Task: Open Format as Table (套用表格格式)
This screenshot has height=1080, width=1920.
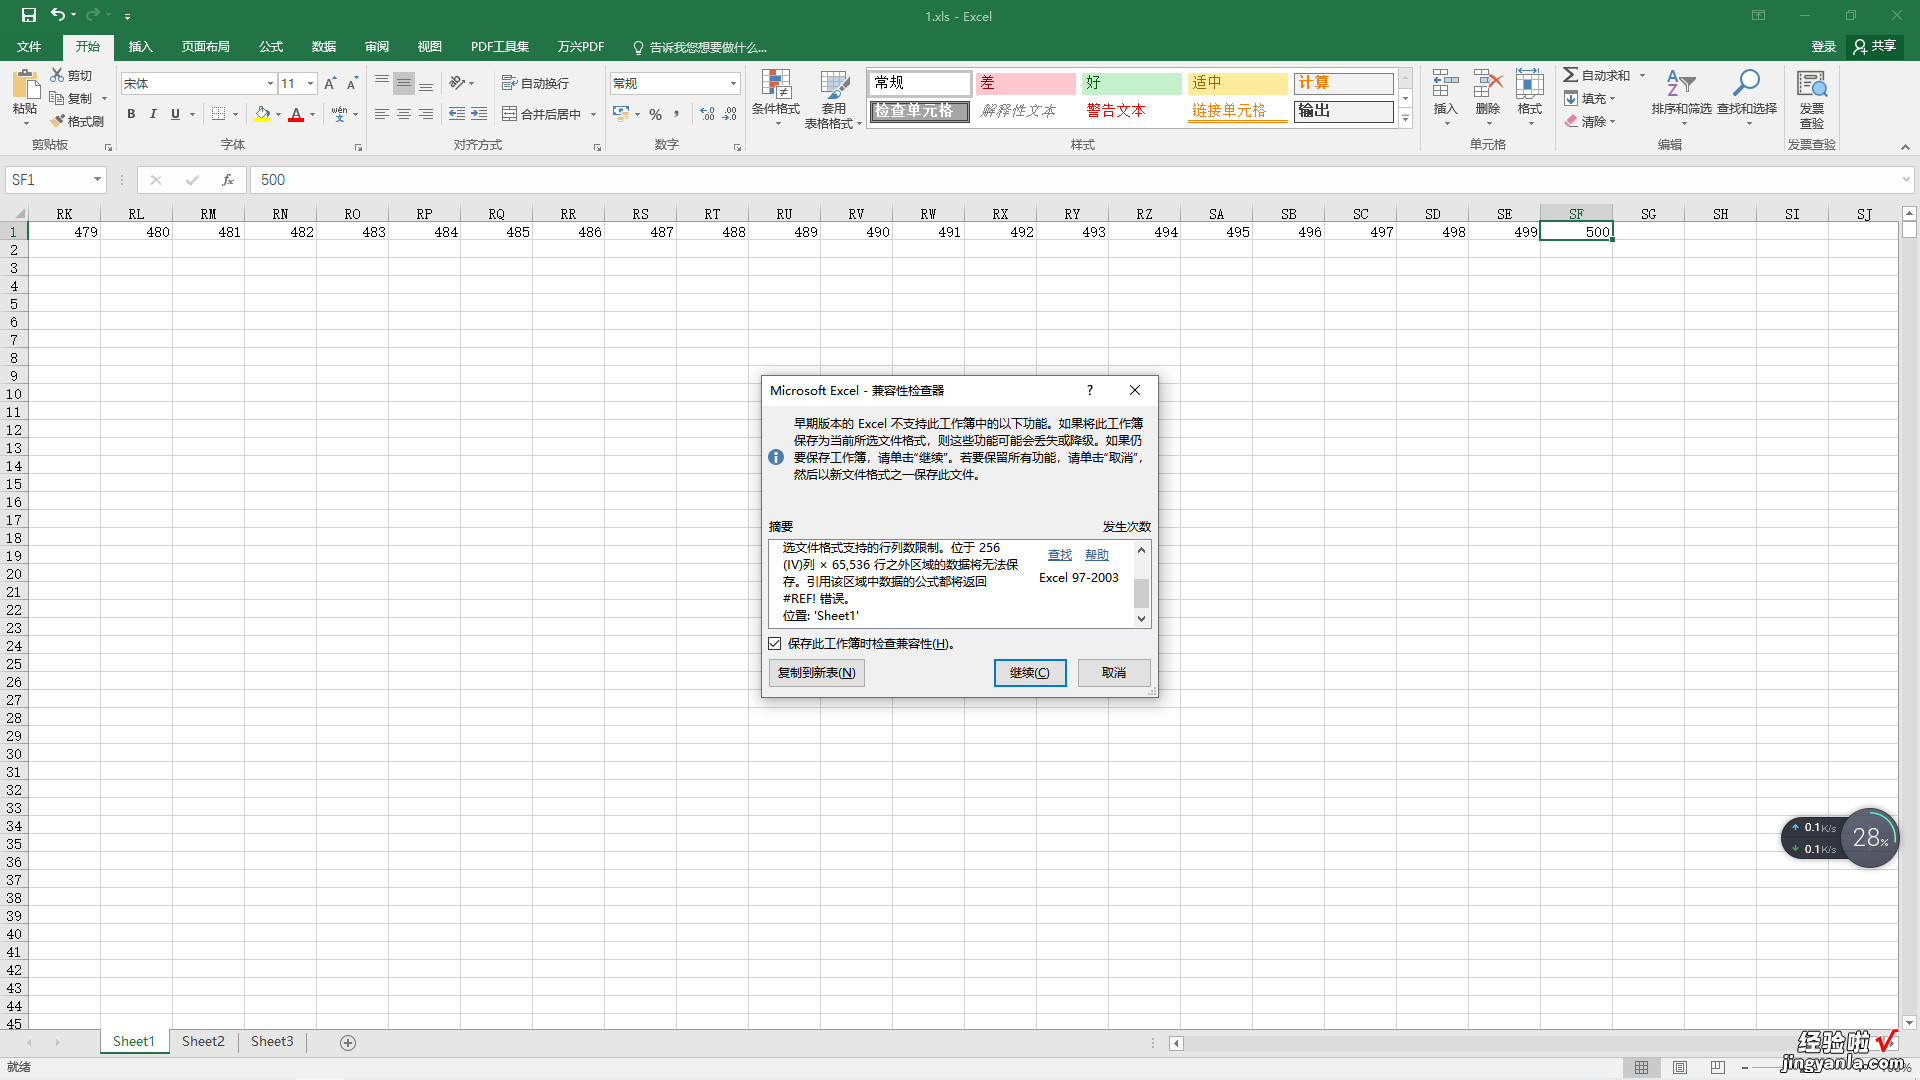Action: (833, 98)
